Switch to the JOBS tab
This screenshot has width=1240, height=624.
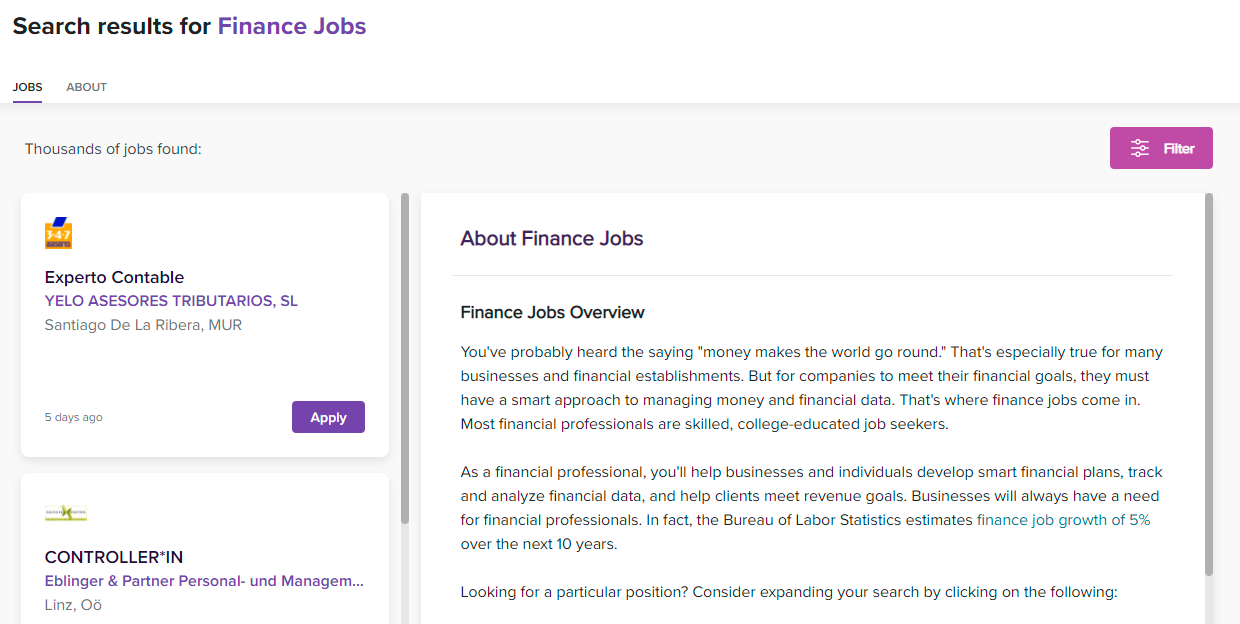coord(28,87)
